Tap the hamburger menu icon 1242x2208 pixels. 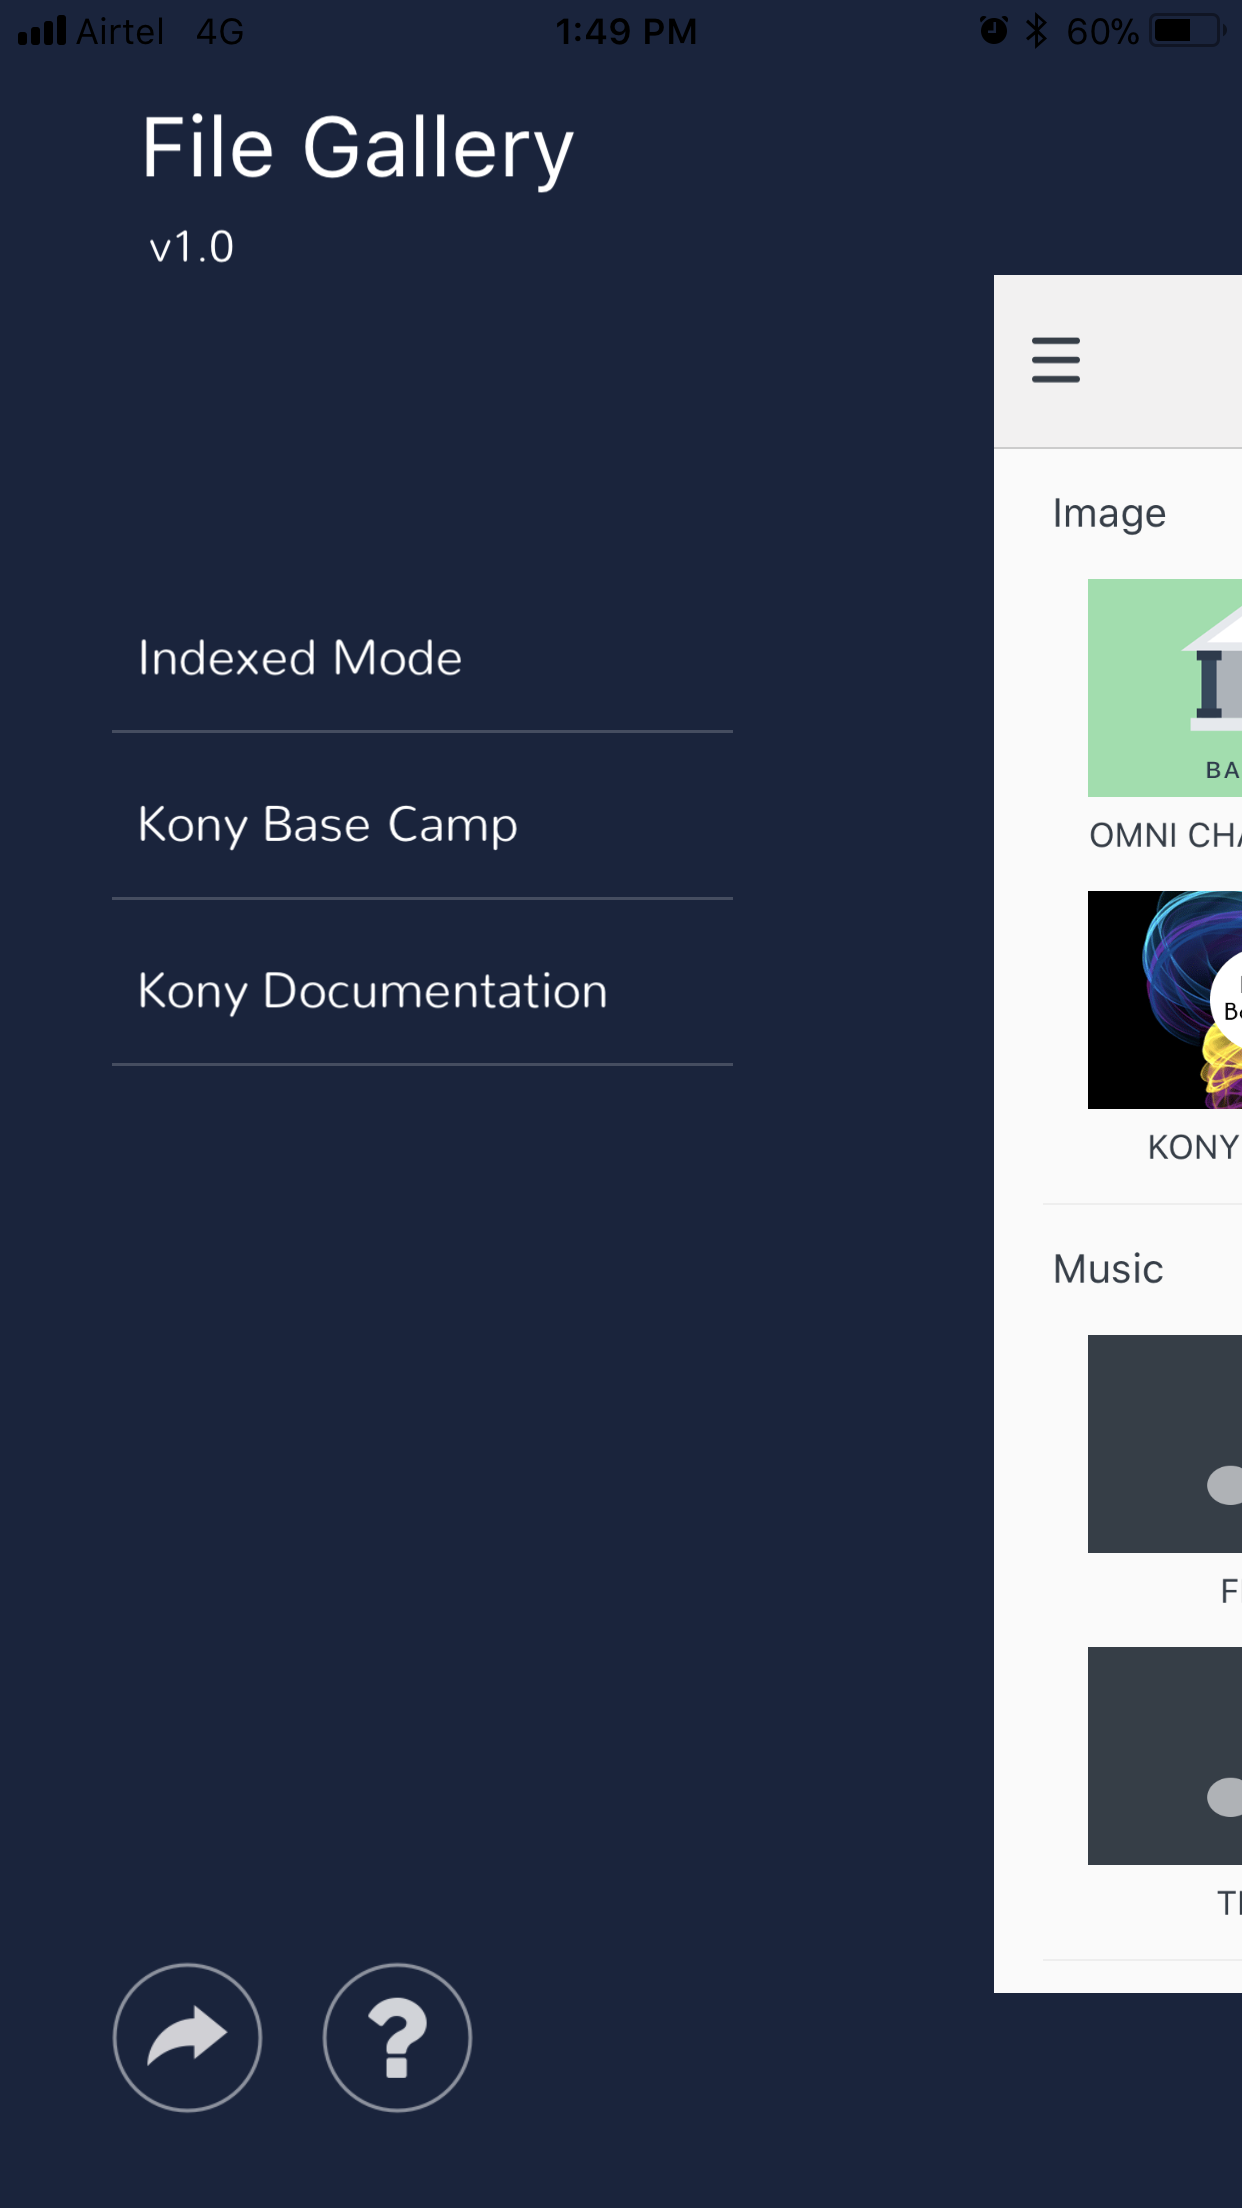[x=1056, y=360]
